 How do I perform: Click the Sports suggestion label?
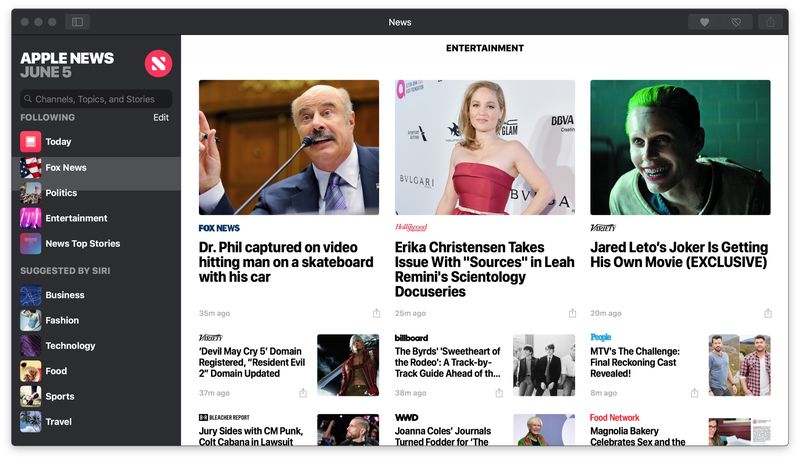point(60,396)
